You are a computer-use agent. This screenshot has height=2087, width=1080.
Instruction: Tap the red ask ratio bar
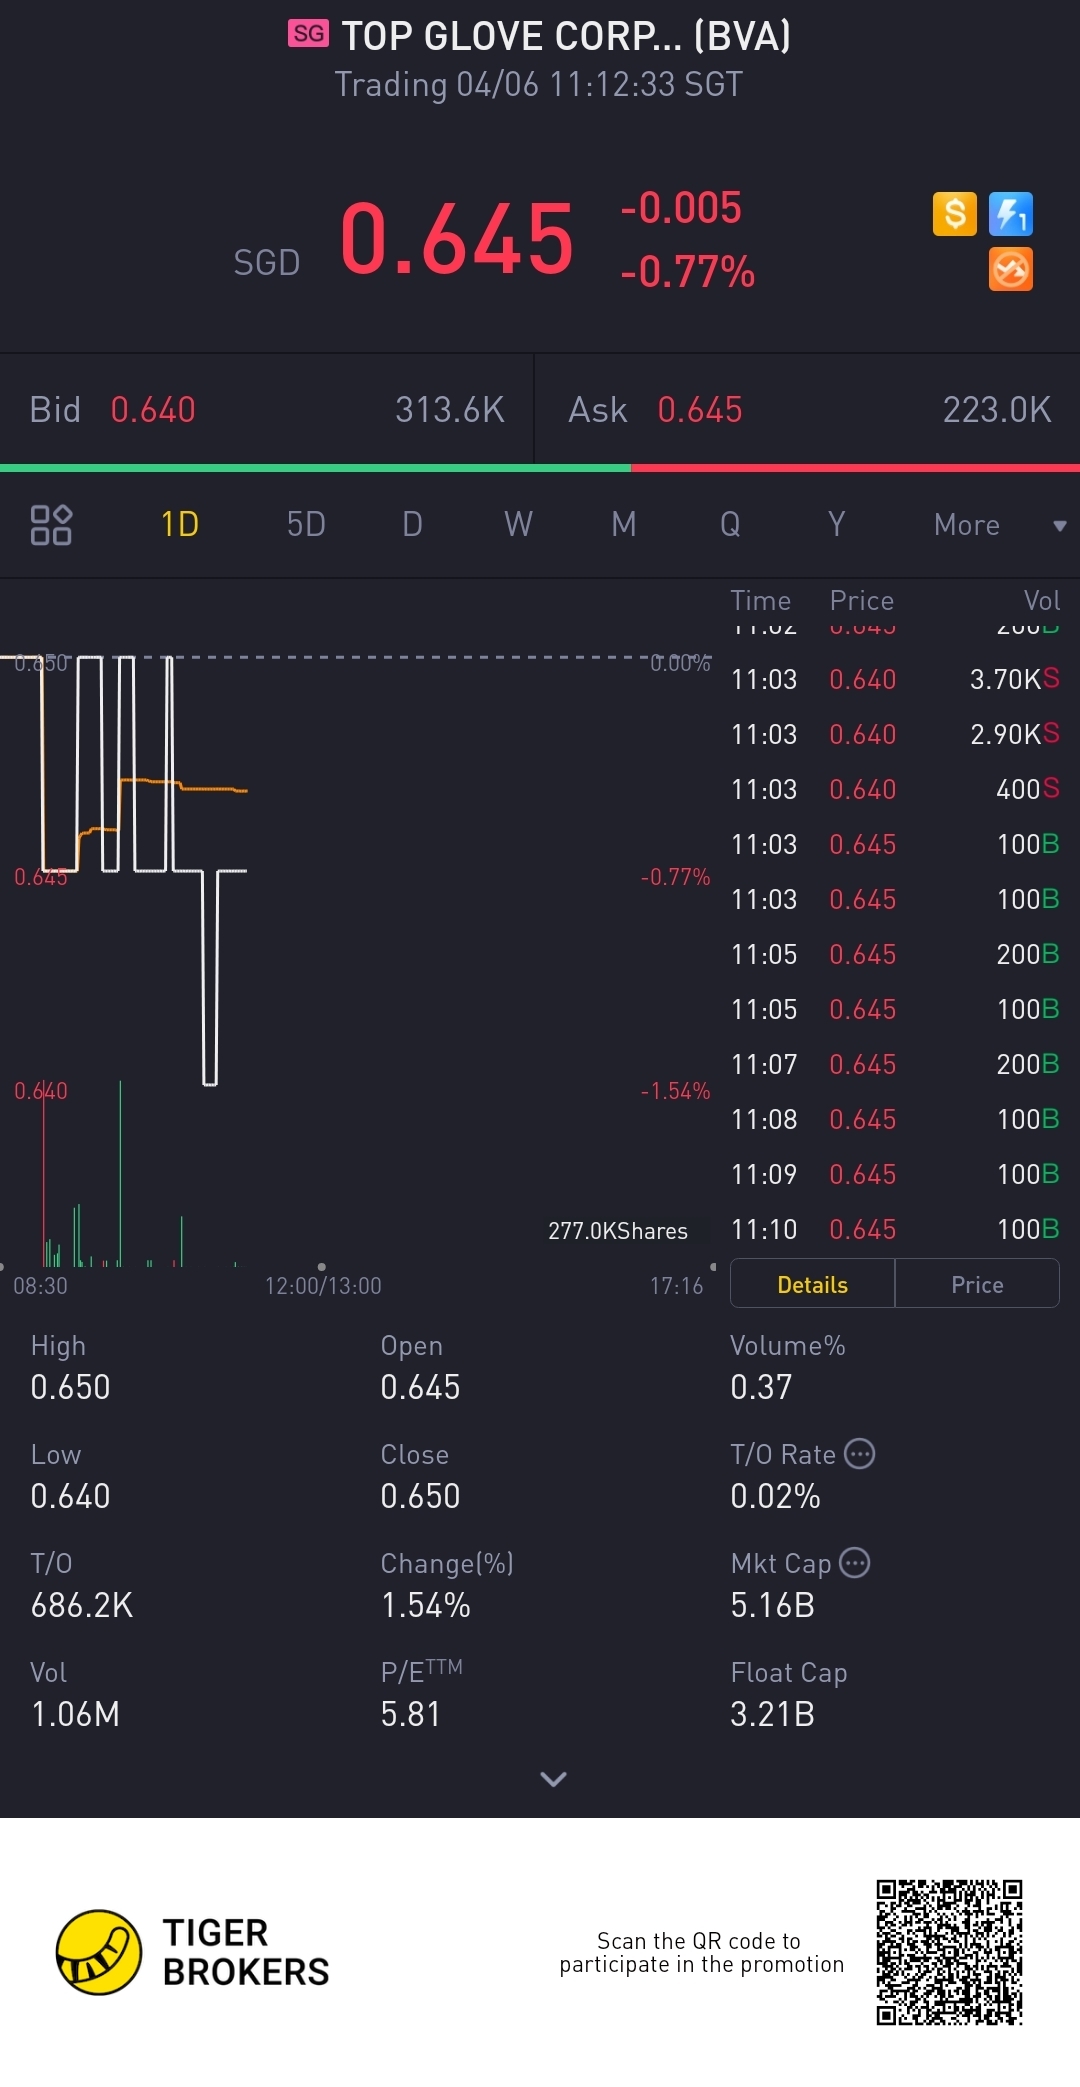[855, 467]
